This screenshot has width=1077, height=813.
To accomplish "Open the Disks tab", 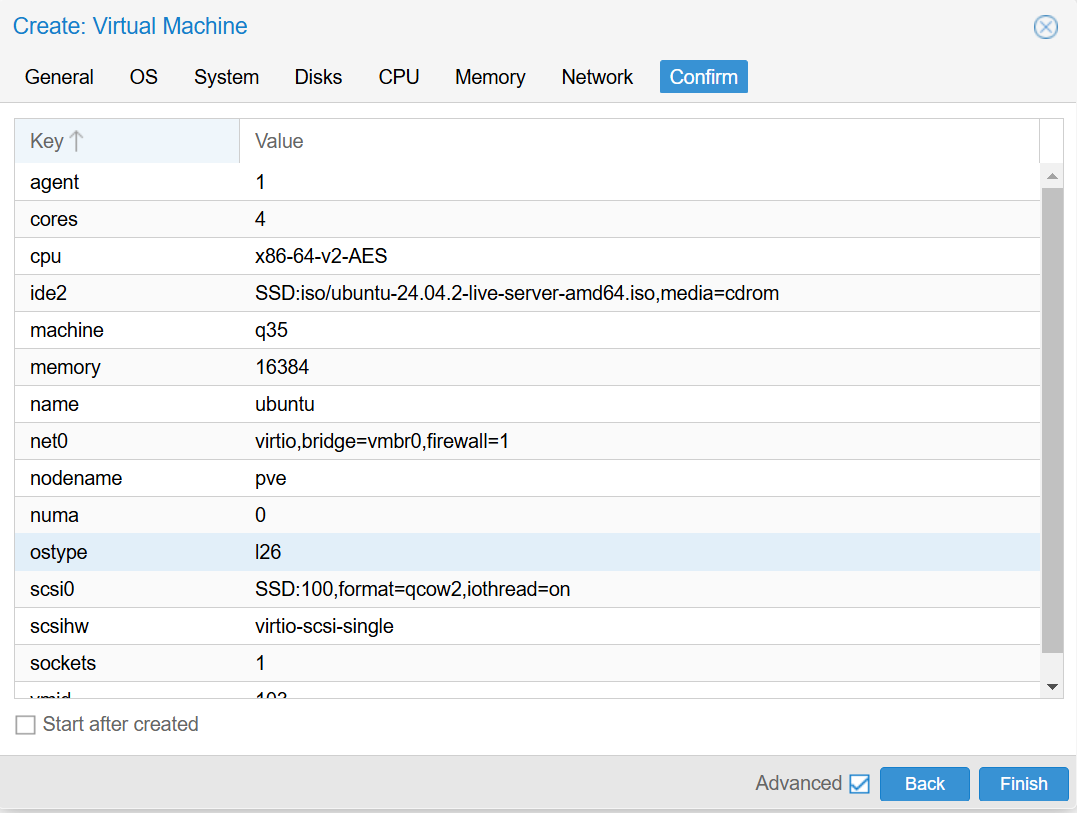I will click(318, 77).
